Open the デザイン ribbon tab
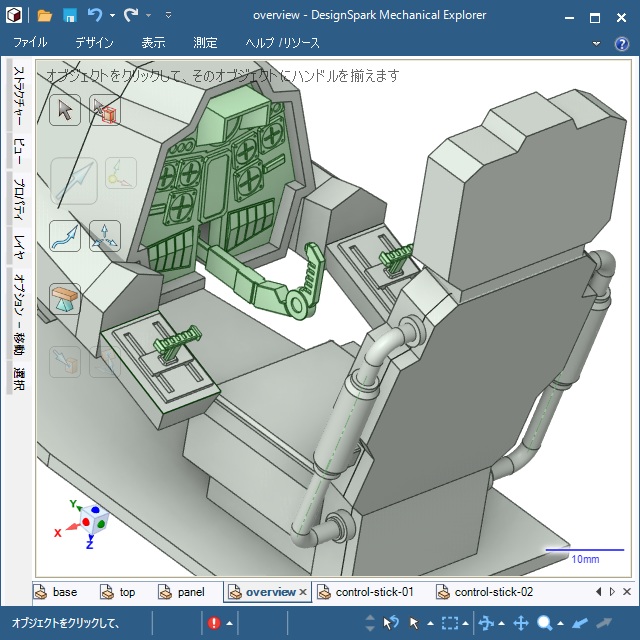 coord(94,43)
